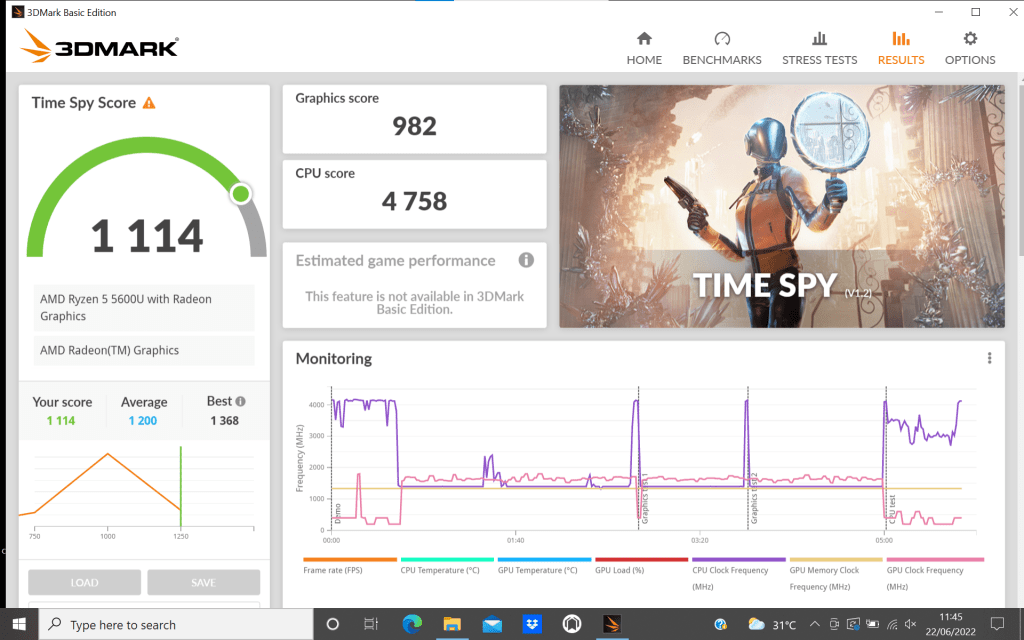Open File Explorer from taskbar
This screenshot has width=1024, height=640.
coord(452,624)
